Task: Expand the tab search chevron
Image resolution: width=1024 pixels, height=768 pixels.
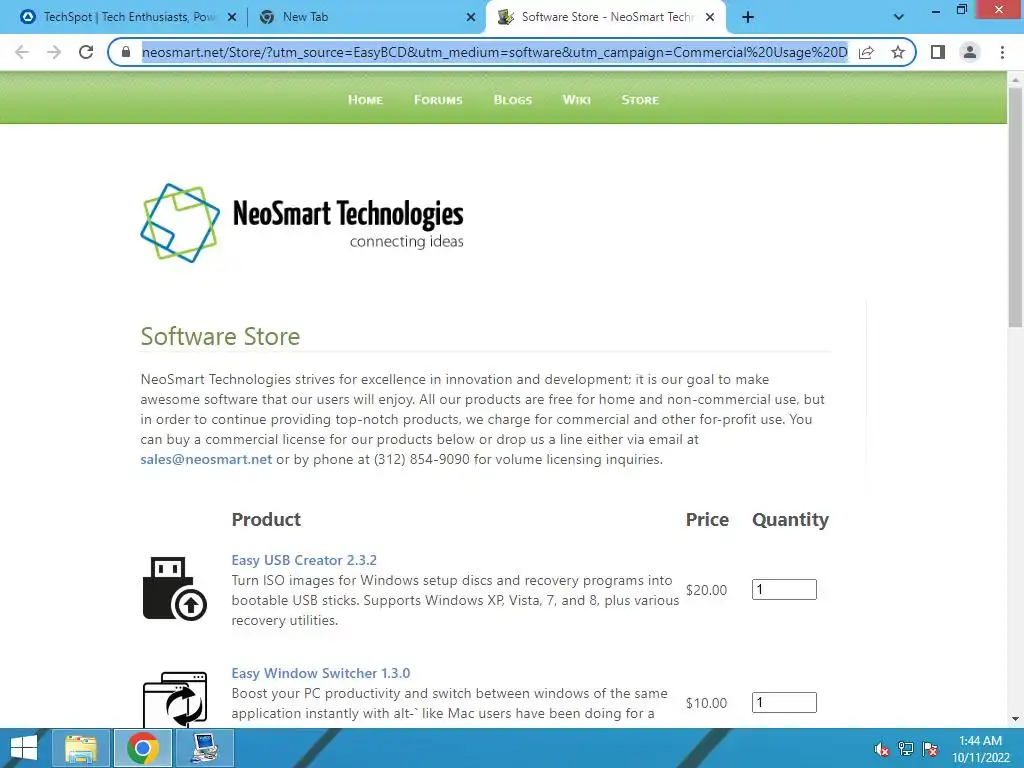Action: point(899,18)
